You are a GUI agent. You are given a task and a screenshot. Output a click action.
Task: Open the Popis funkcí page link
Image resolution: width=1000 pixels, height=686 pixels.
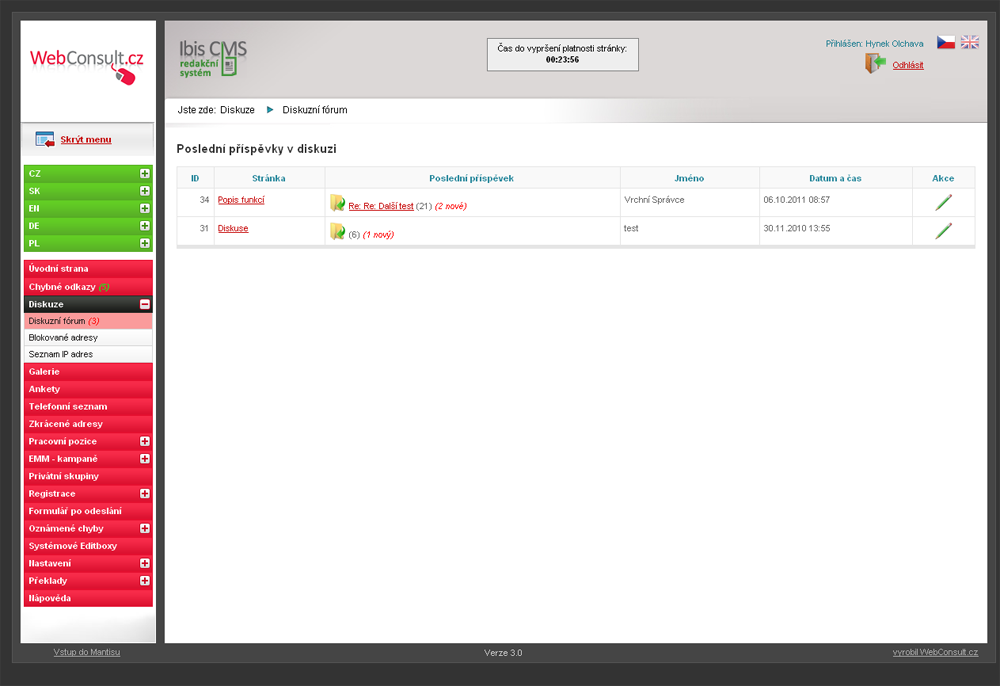(x=241, y=200)
